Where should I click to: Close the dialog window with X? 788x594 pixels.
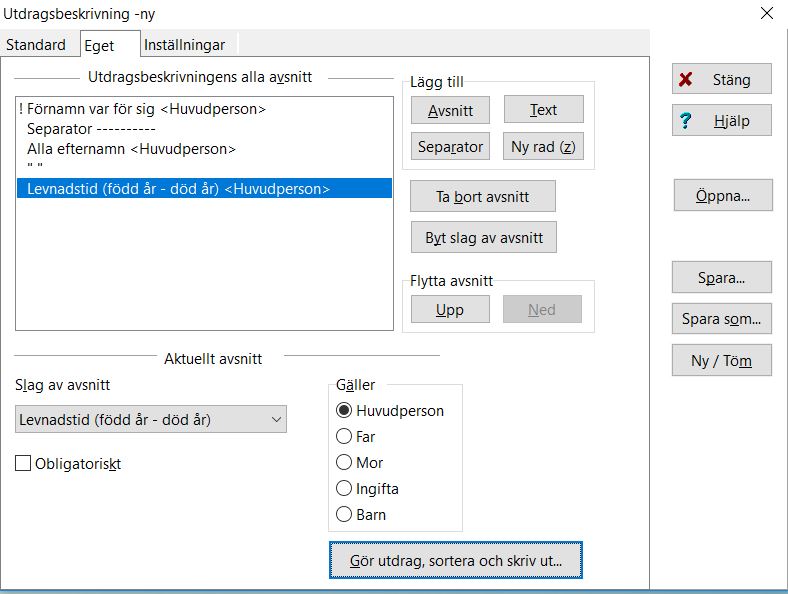(x=766, y=14)
